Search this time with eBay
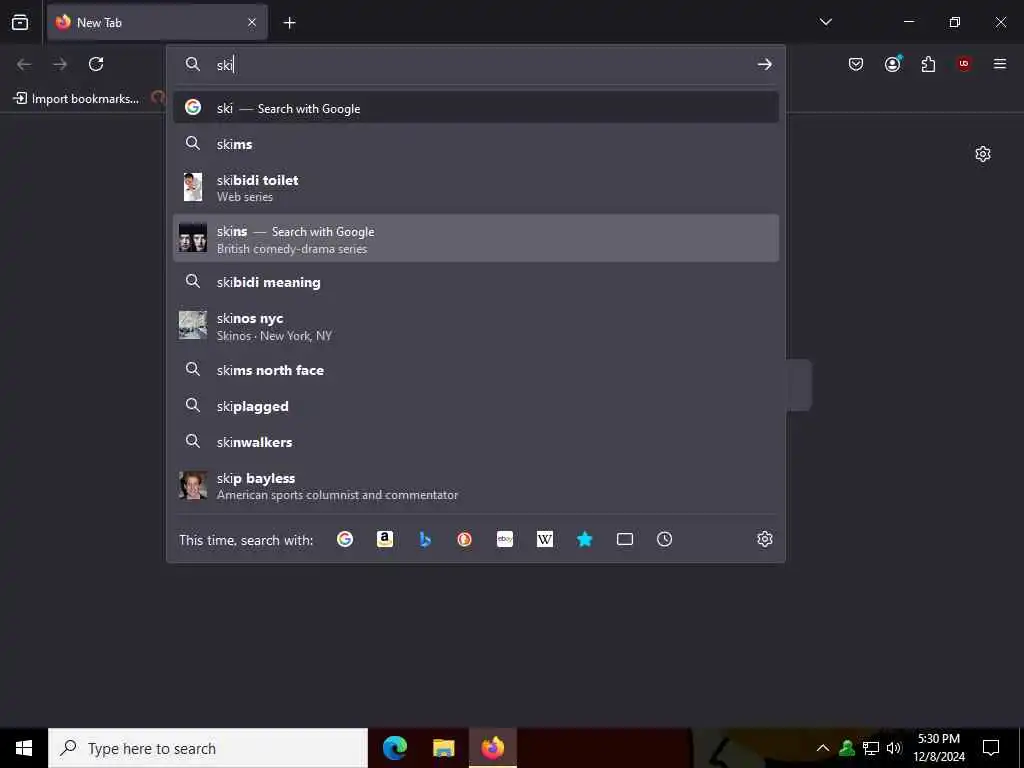This screenshot has height=768, width=1024. 505,539
